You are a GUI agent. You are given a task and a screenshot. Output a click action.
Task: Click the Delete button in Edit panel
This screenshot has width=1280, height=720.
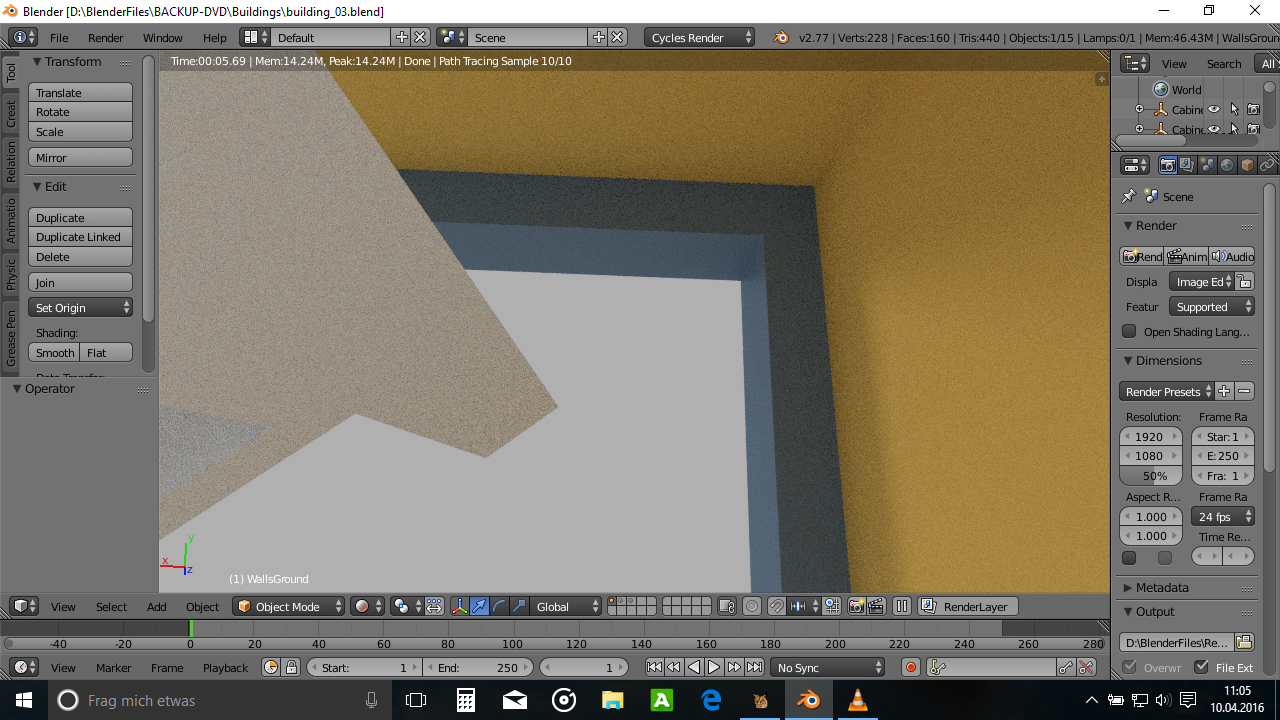(x=80, y=257)
